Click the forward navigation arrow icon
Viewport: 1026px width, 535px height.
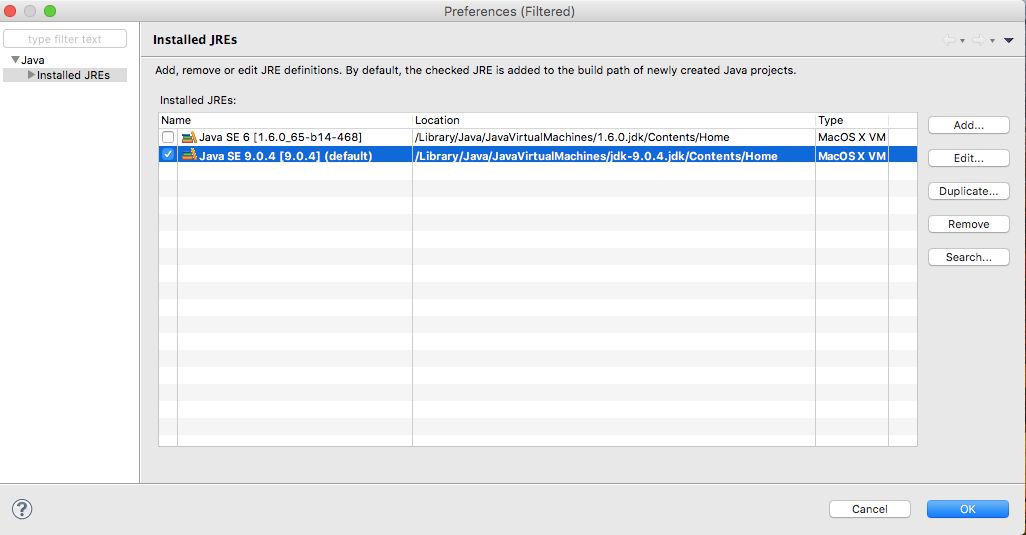[x=979, y=40]
